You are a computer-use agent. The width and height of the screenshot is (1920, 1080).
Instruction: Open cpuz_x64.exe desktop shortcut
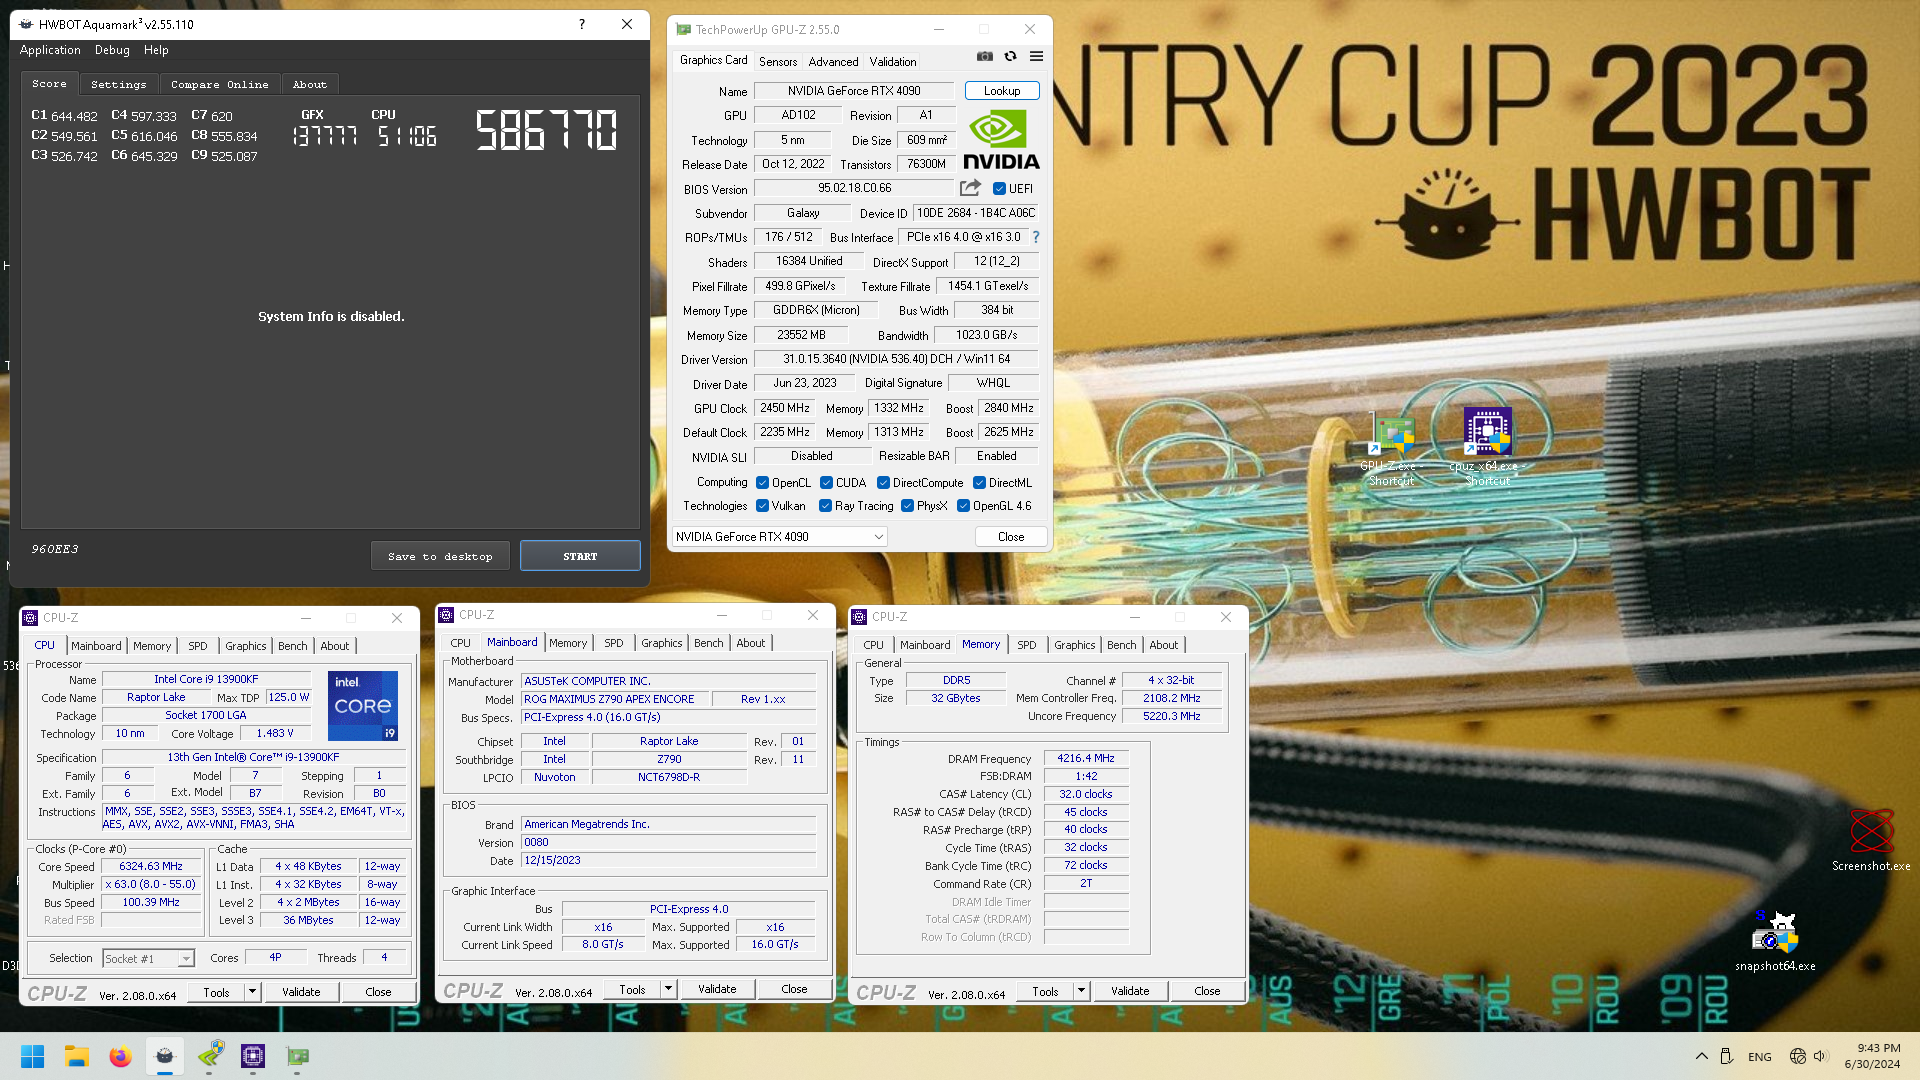pos(1487,447)
